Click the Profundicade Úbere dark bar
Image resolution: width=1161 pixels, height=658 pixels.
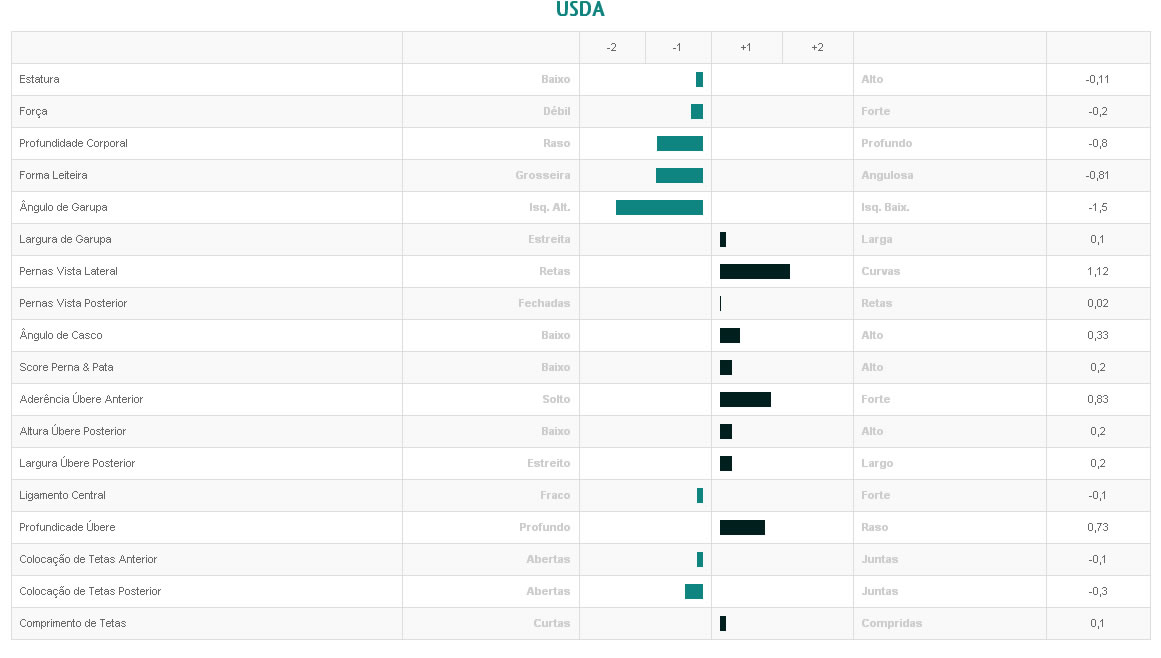[742, 527]
